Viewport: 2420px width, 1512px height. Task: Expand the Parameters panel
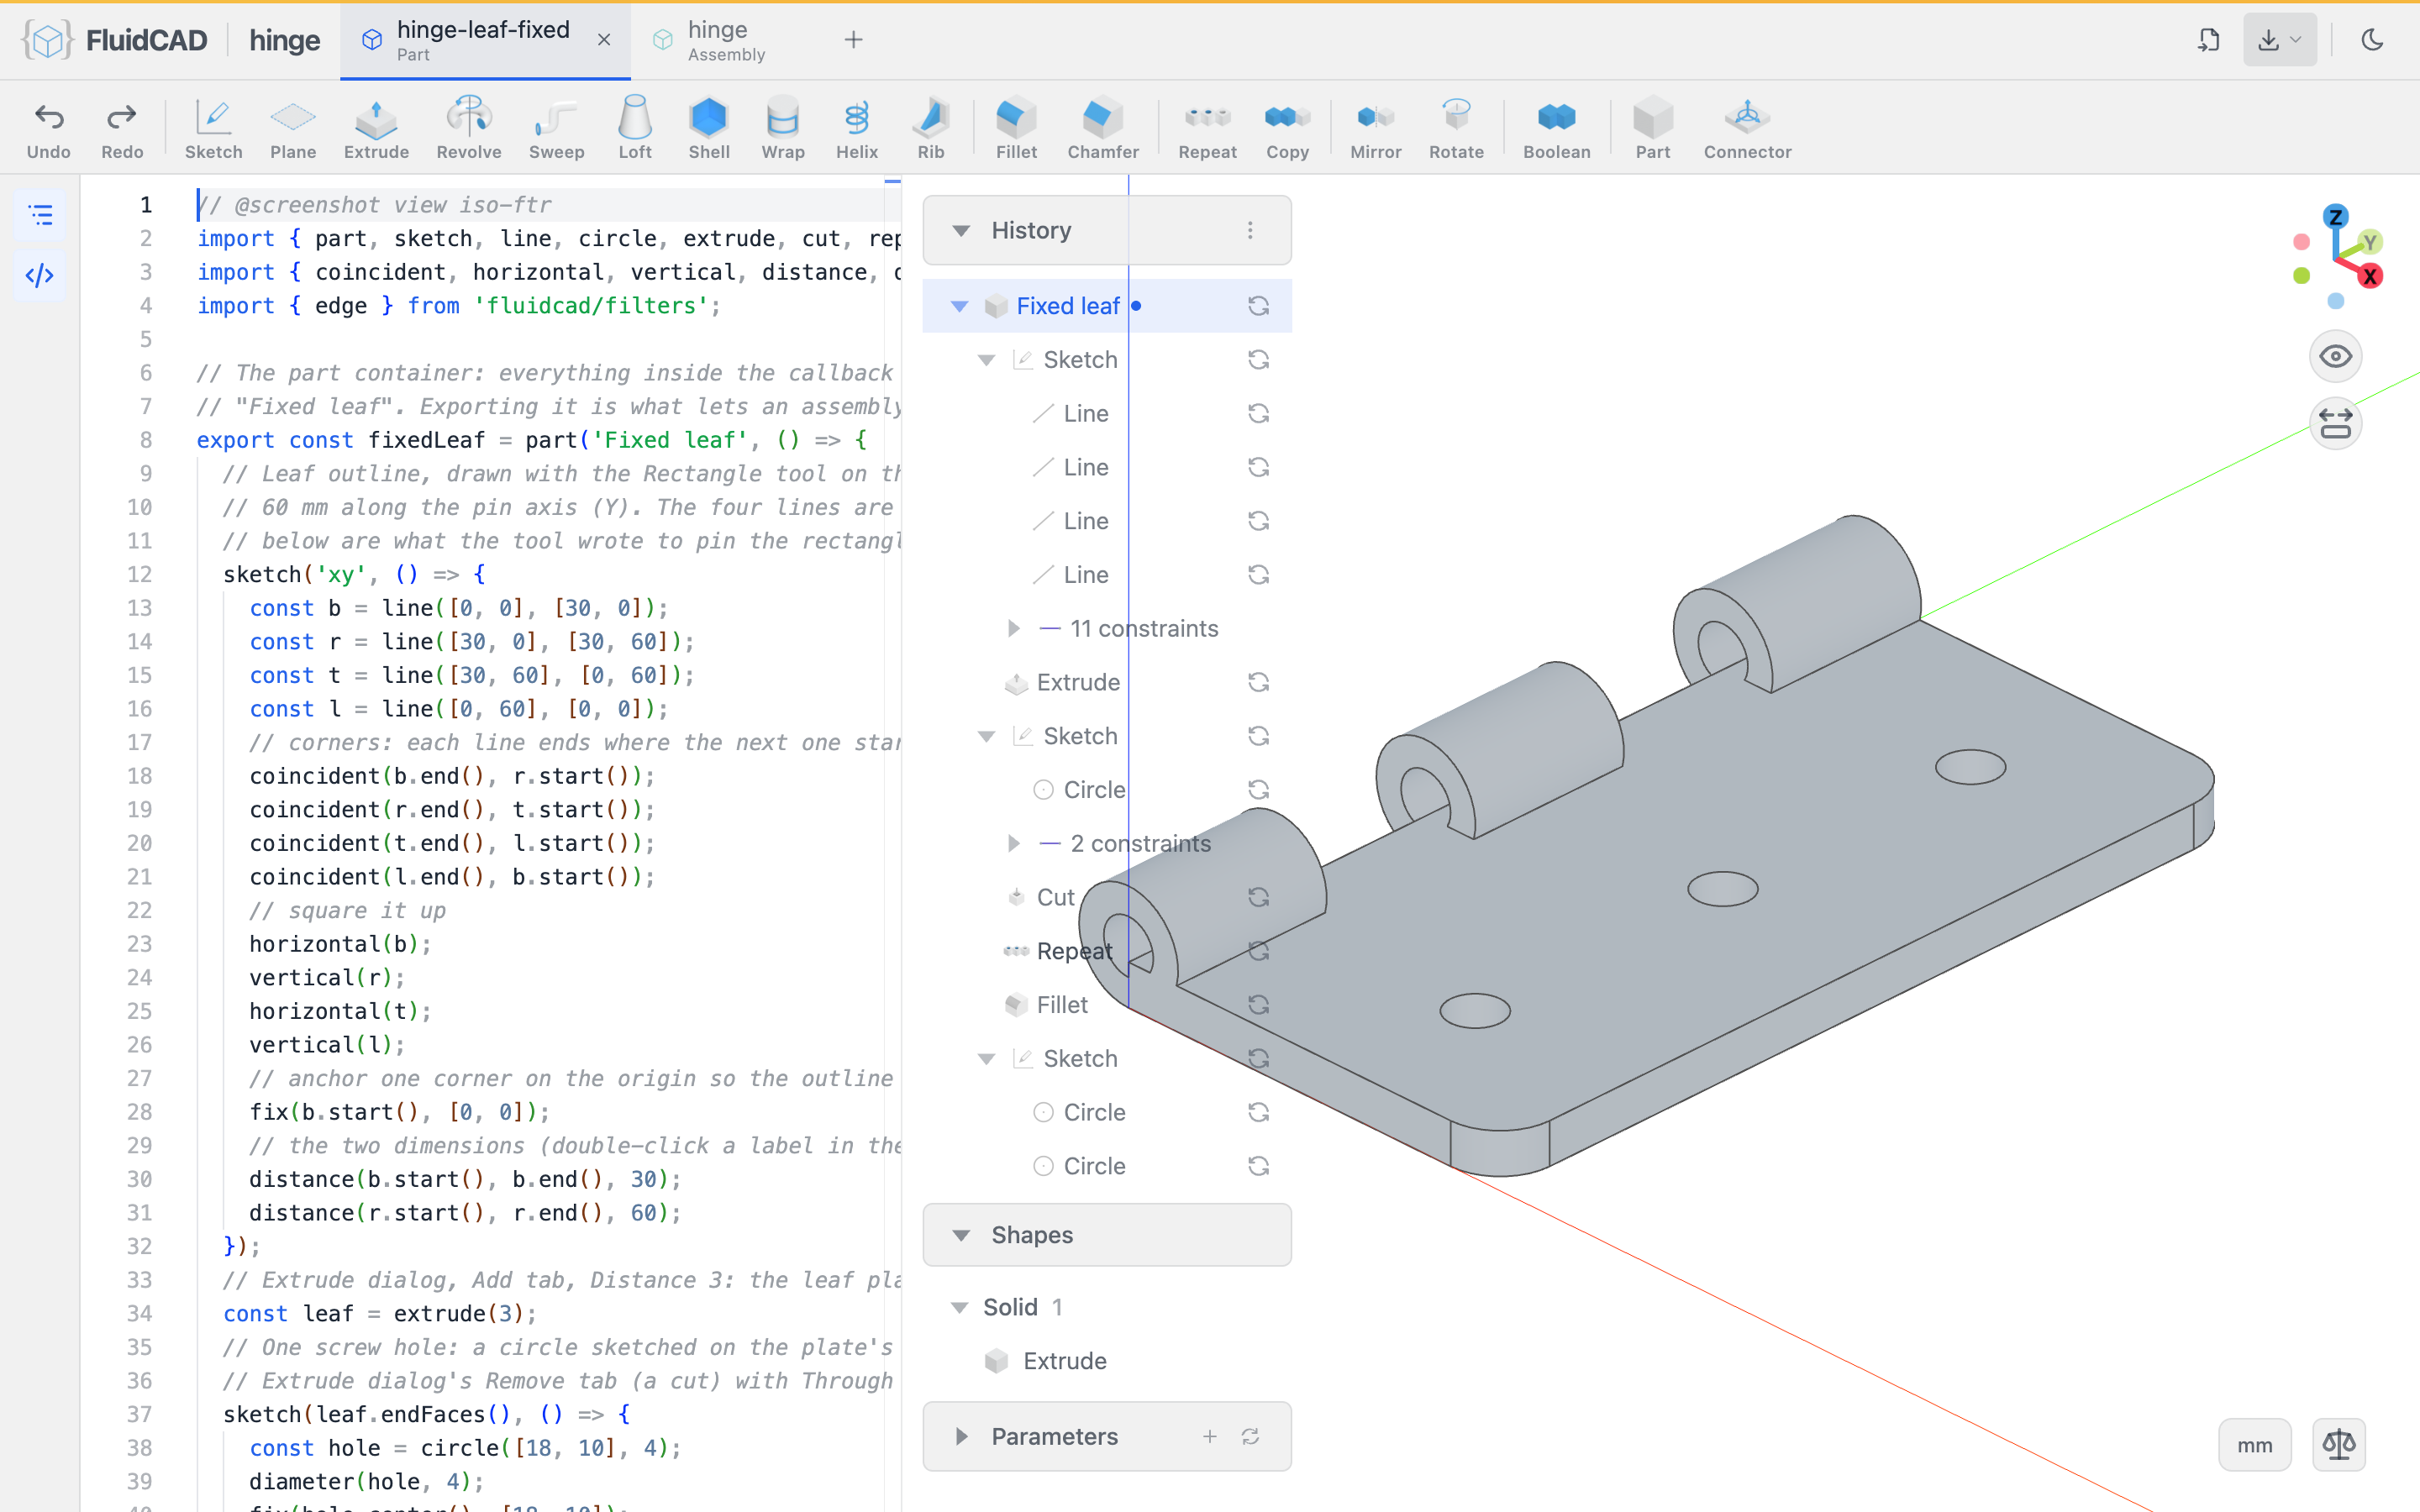(961, 1436)
